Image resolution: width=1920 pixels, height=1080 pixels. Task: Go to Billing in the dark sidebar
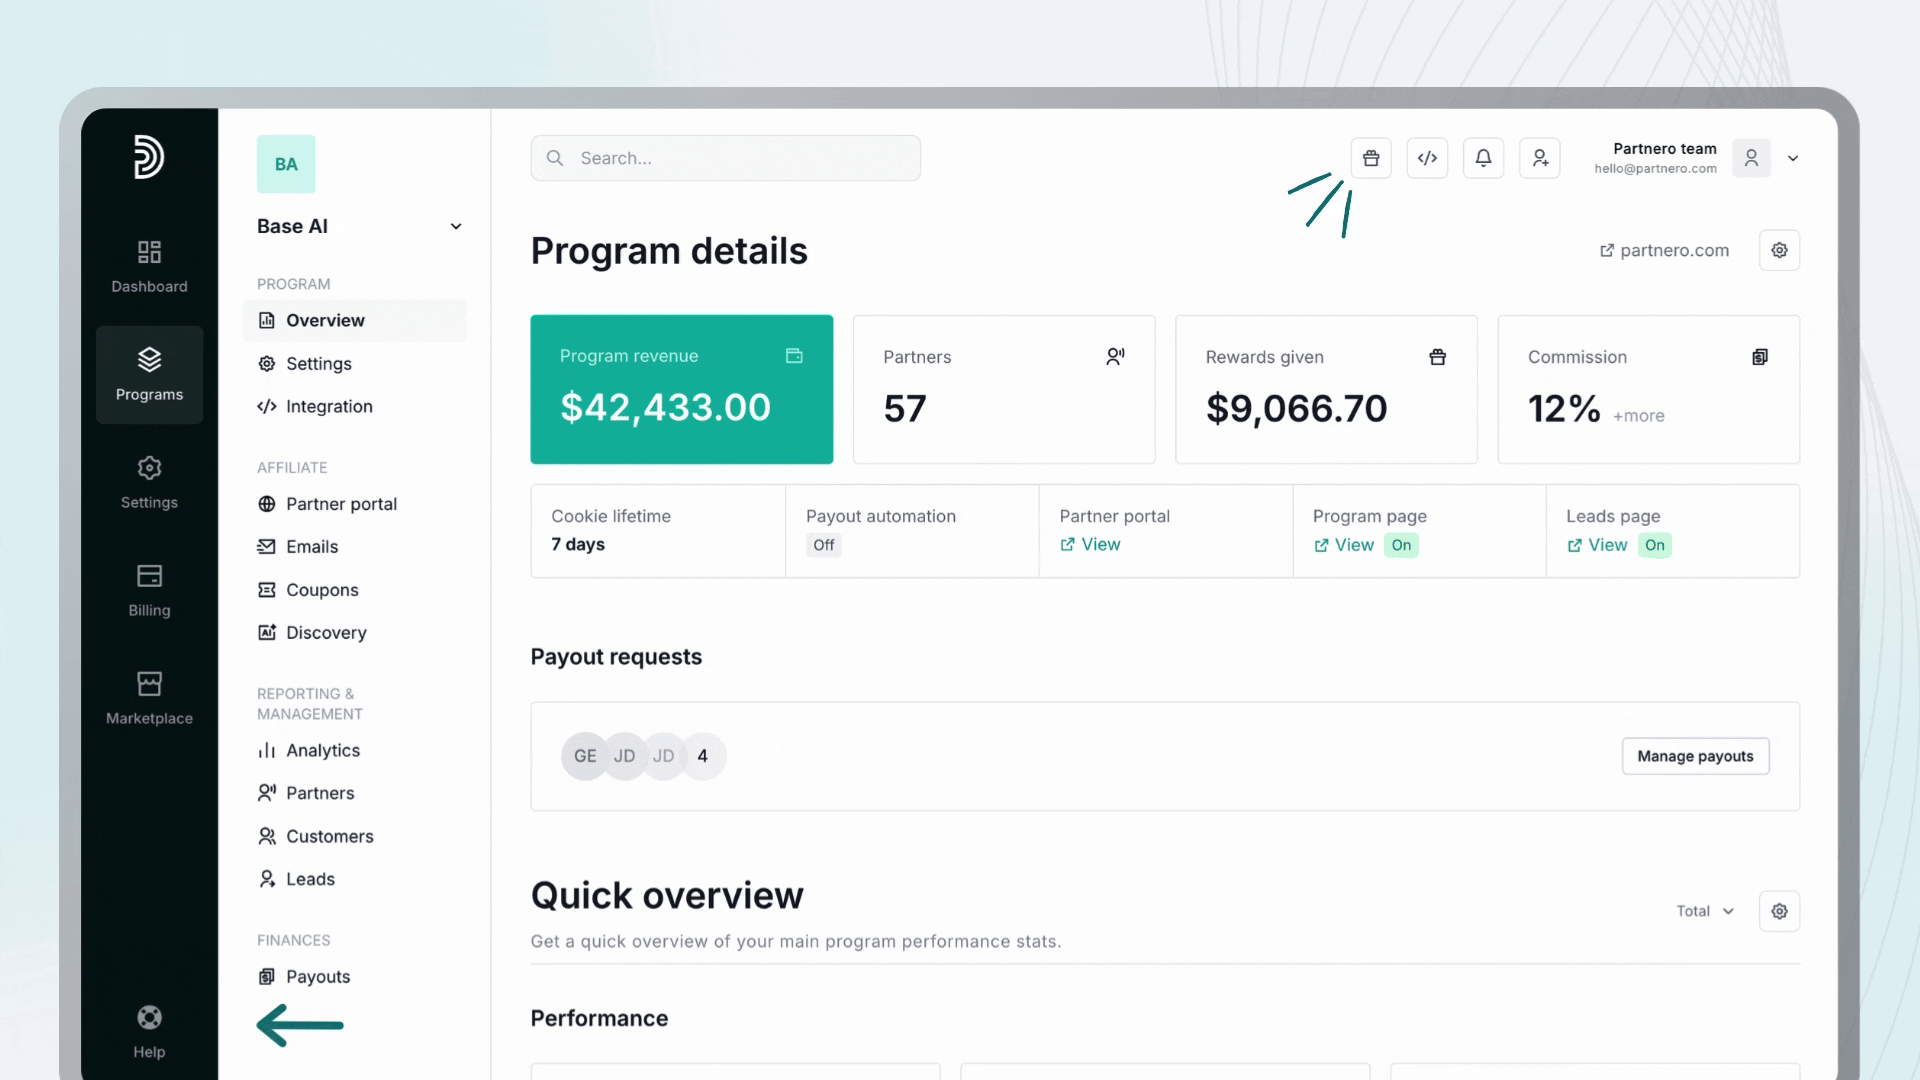149,589
